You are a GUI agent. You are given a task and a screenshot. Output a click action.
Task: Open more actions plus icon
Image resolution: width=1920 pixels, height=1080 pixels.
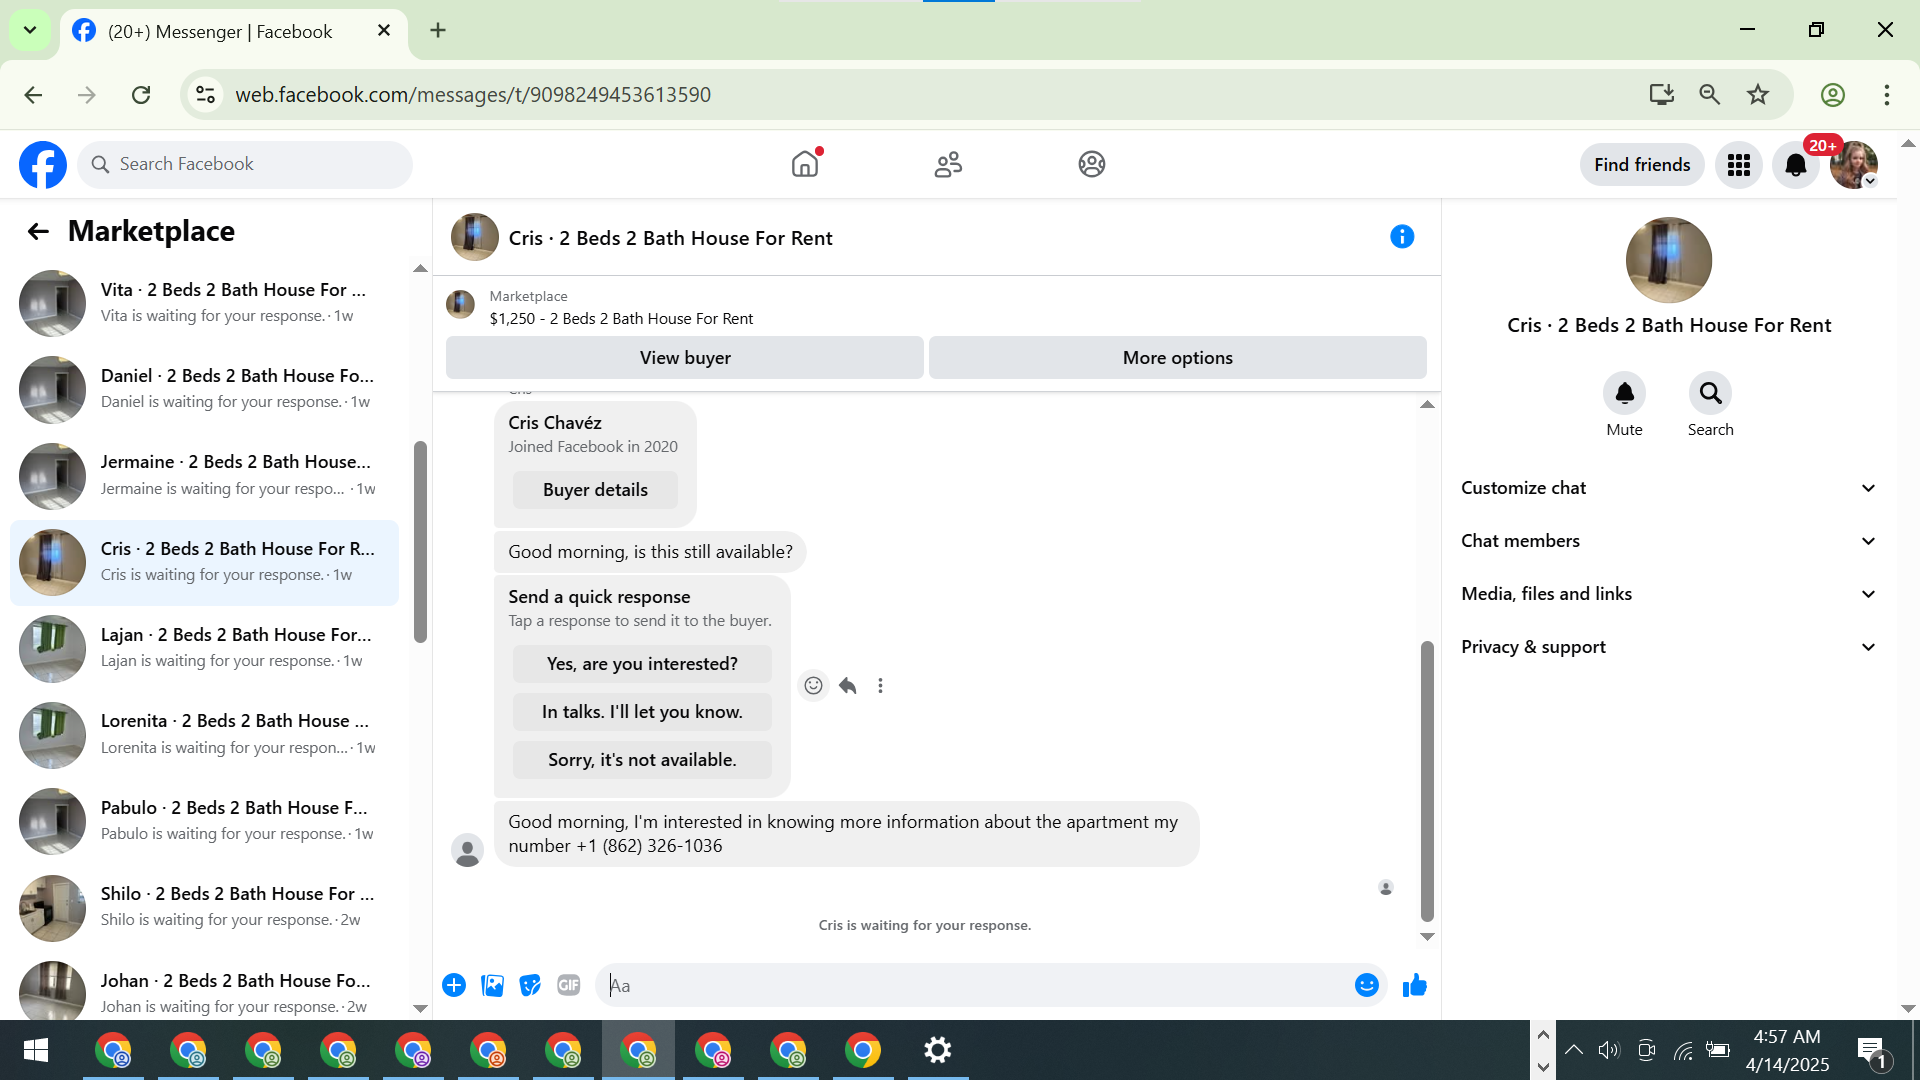[454, 986]
